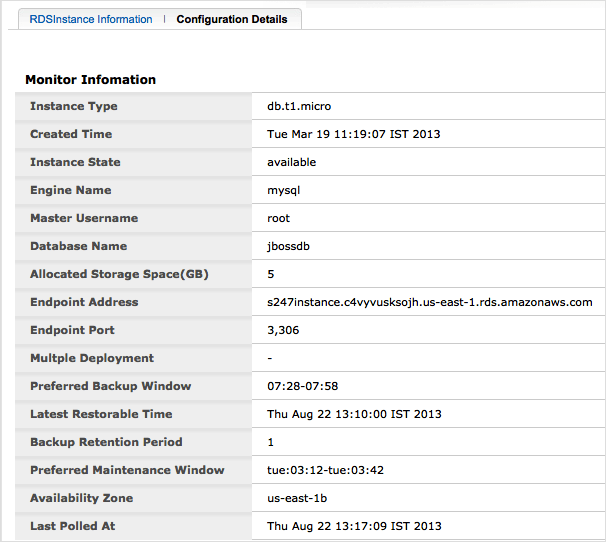The height and width of the screenshot is (542, 606).
Task: Select the root master username value
Action: pos(278,218)
